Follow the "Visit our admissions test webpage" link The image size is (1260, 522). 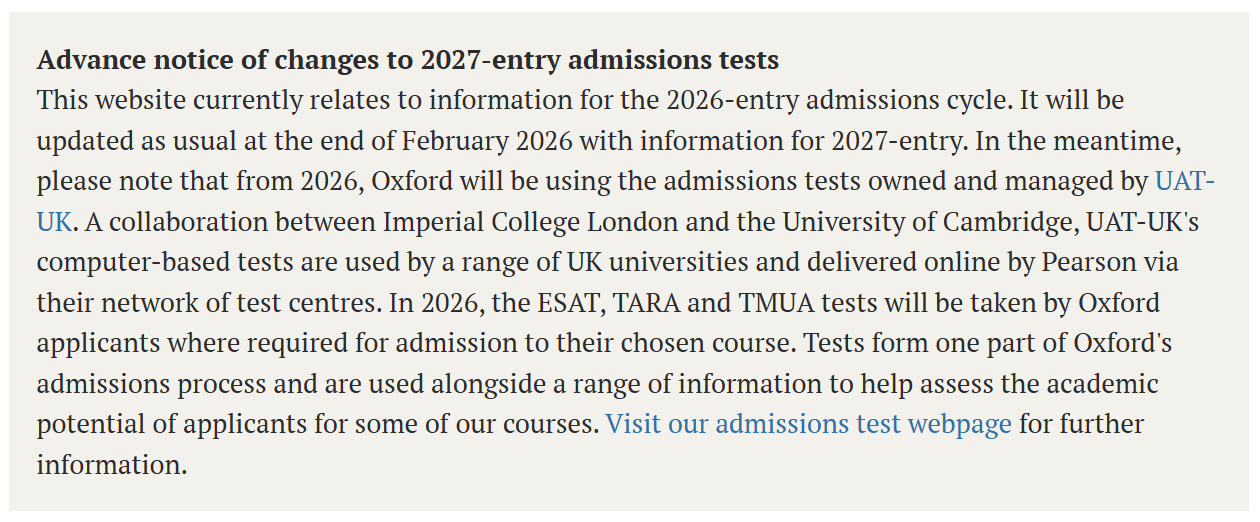point(808,424)
